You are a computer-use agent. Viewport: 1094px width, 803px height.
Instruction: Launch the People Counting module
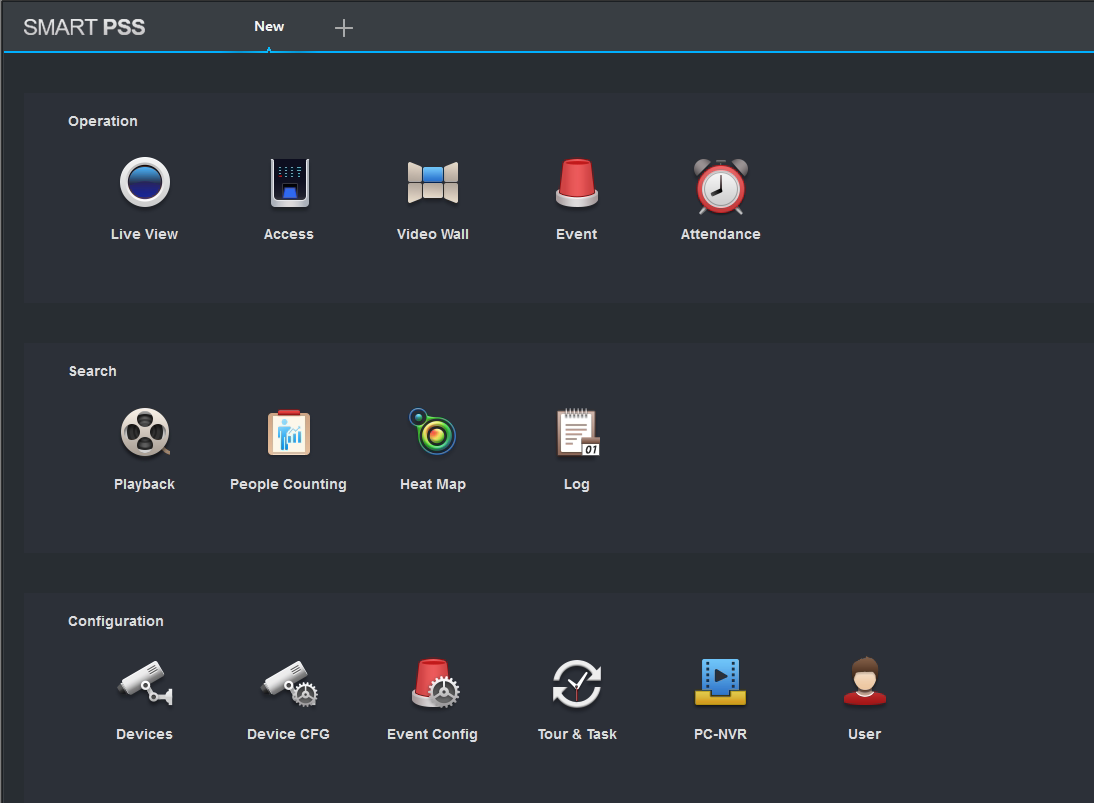coord(289,434)
